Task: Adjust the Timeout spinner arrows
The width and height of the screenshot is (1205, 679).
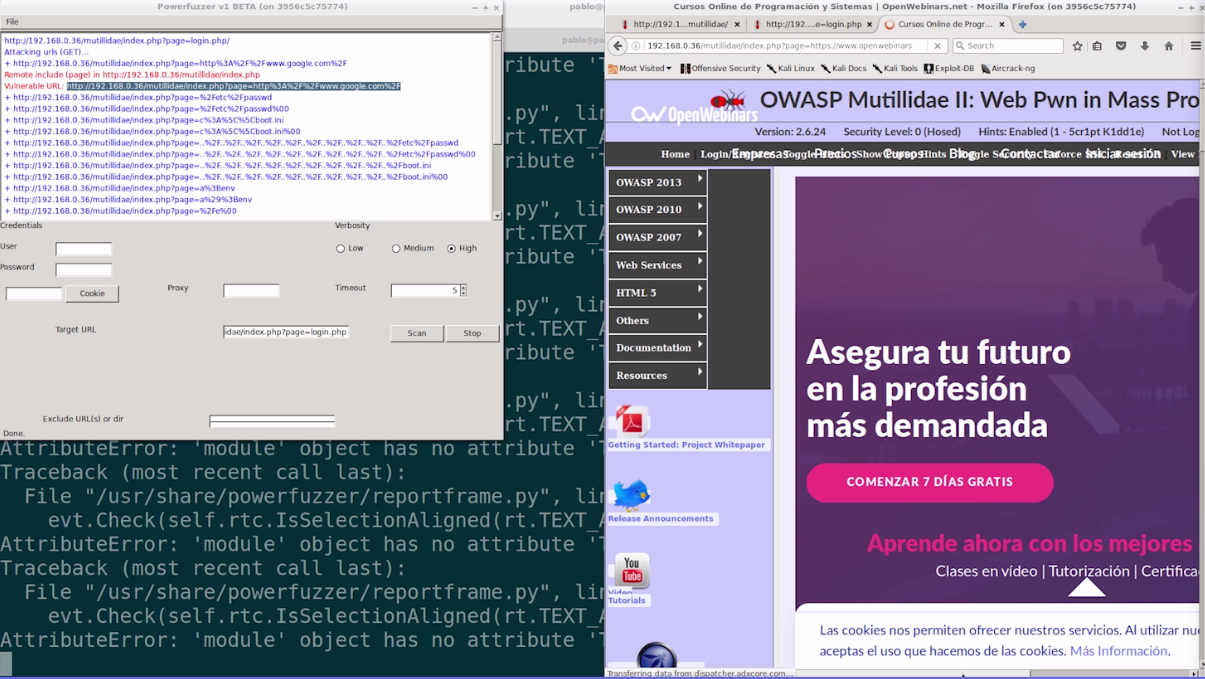Action: click(463, 290)
